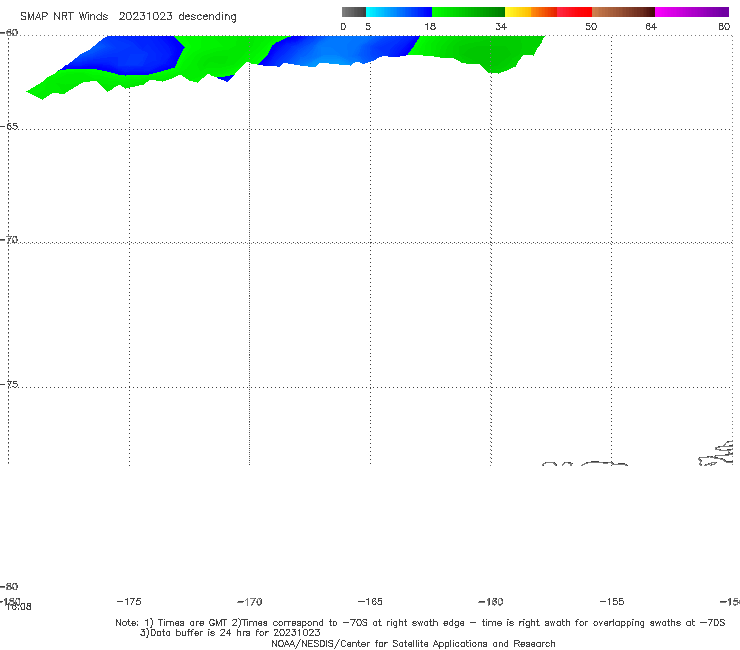Click the magenta-purple segment of the color bar
This screenshot has height=650, width=740.
tap(692, 12)
